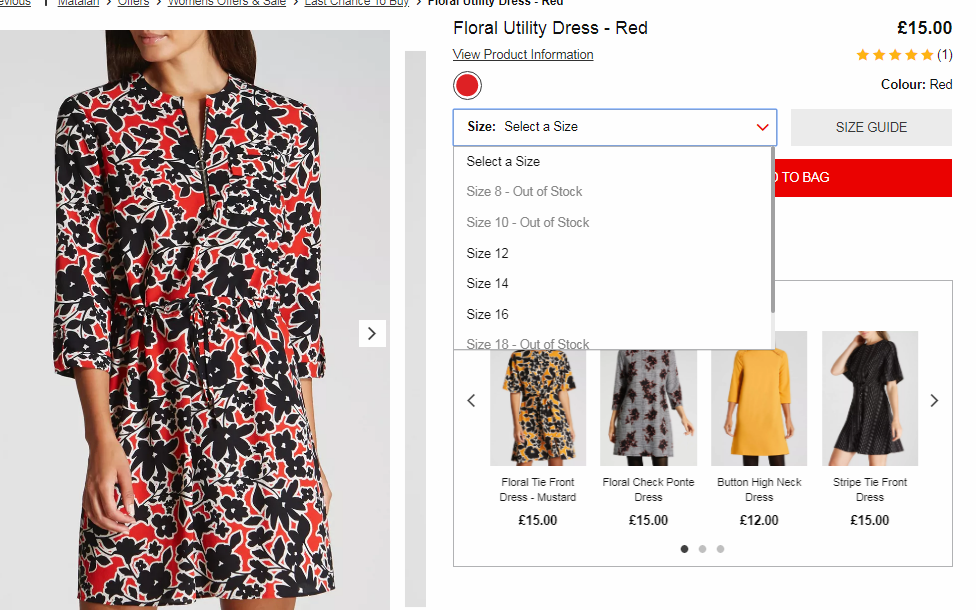Select the red colour swatch
The height and width of the screenshot is (610, 976).
467,85
